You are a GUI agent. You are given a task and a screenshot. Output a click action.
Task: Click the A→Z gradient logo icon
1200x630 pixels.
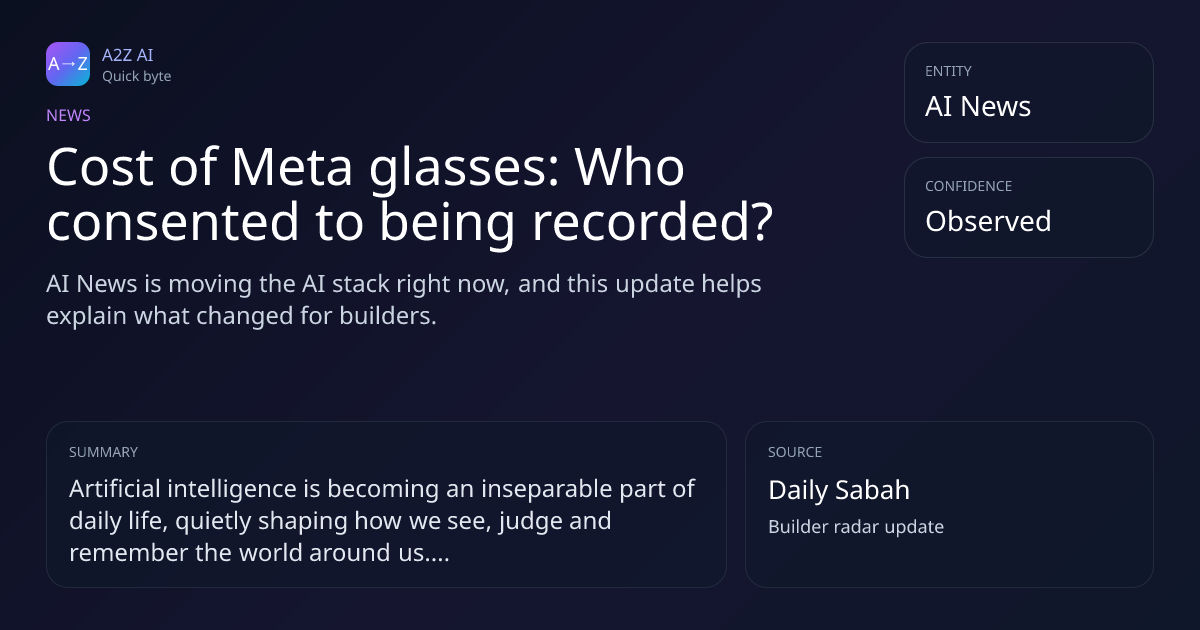coord(68,64)
